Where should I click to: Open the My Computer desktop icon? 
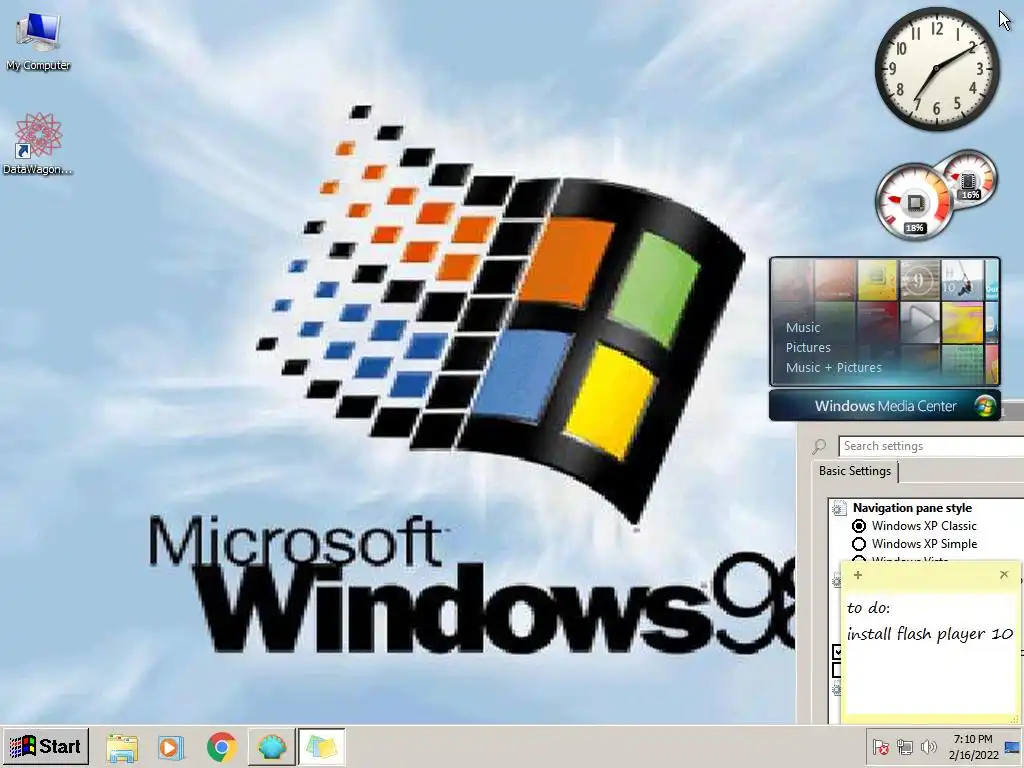coord(38,40)
